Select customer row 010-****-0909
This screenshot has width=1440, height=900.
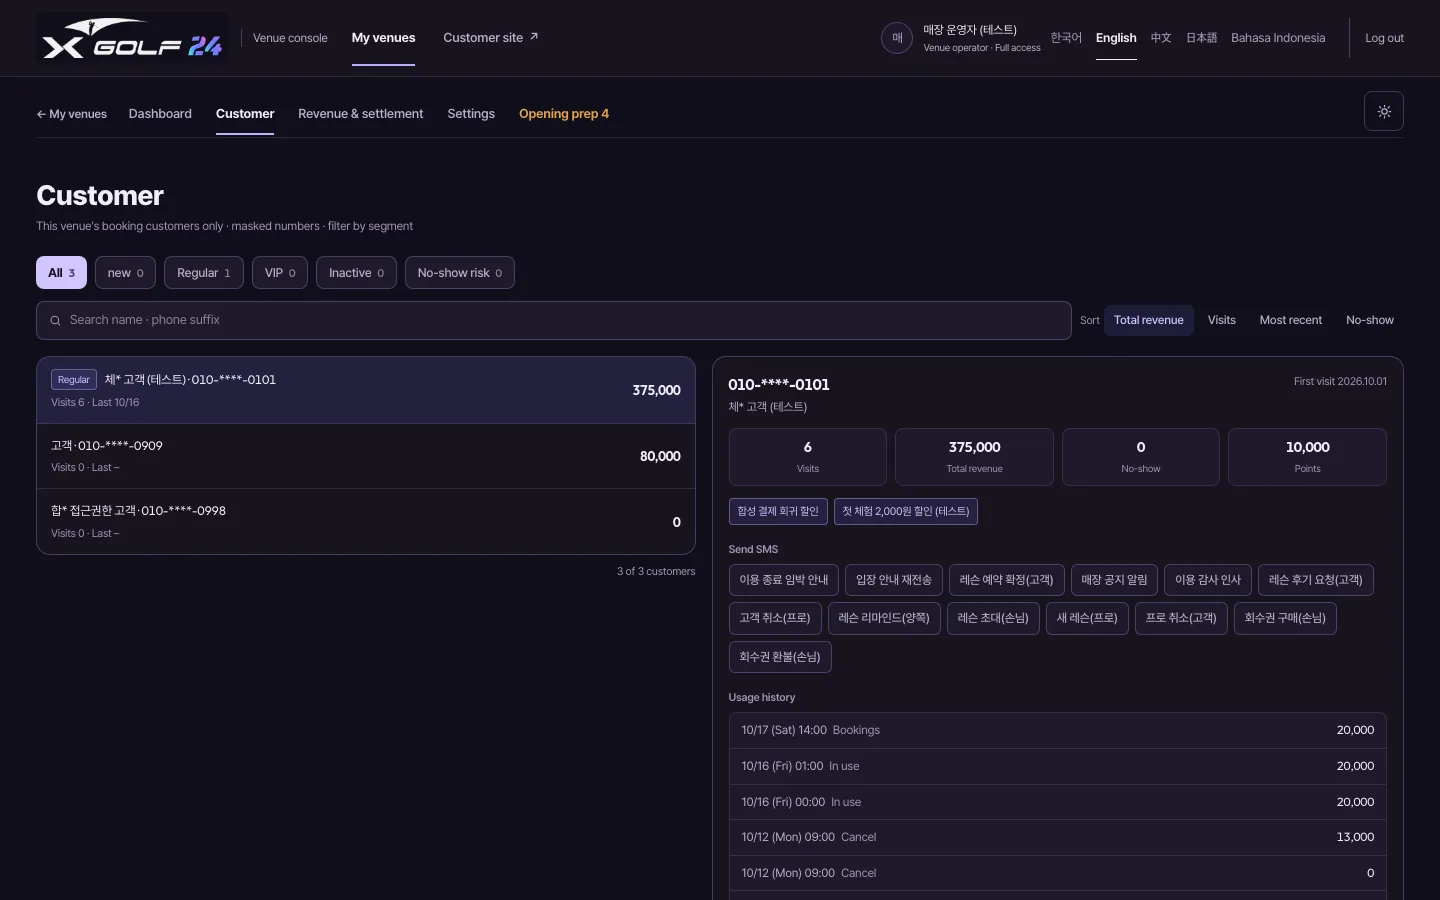coord(366,456)
